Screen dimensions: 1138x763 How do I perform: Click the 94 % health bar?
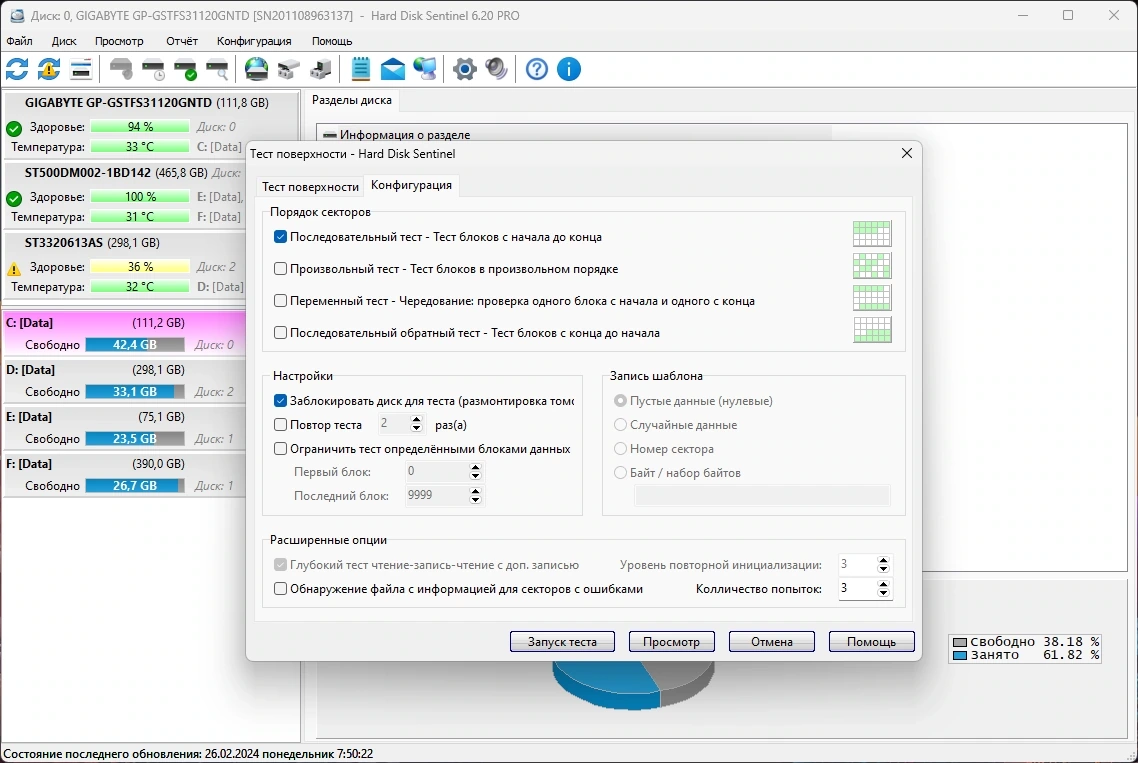coord(140,127)
